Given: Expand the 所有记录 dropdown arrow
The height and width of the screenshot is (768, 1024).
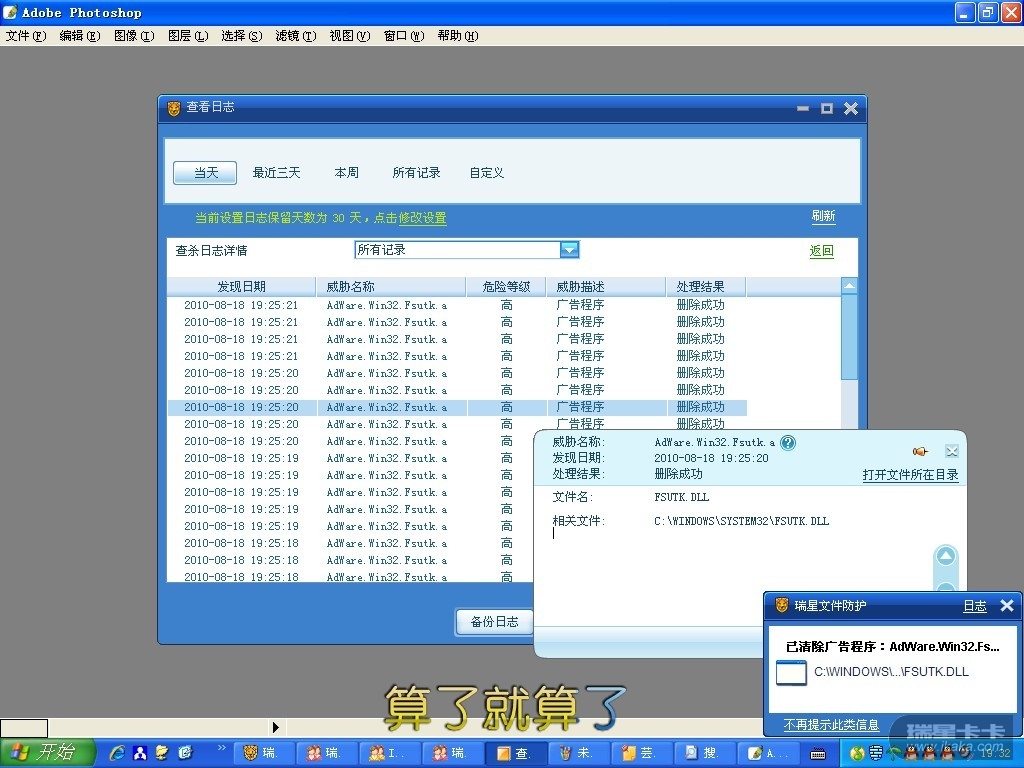Looking at the screenshot, I should tap(569, 249).
